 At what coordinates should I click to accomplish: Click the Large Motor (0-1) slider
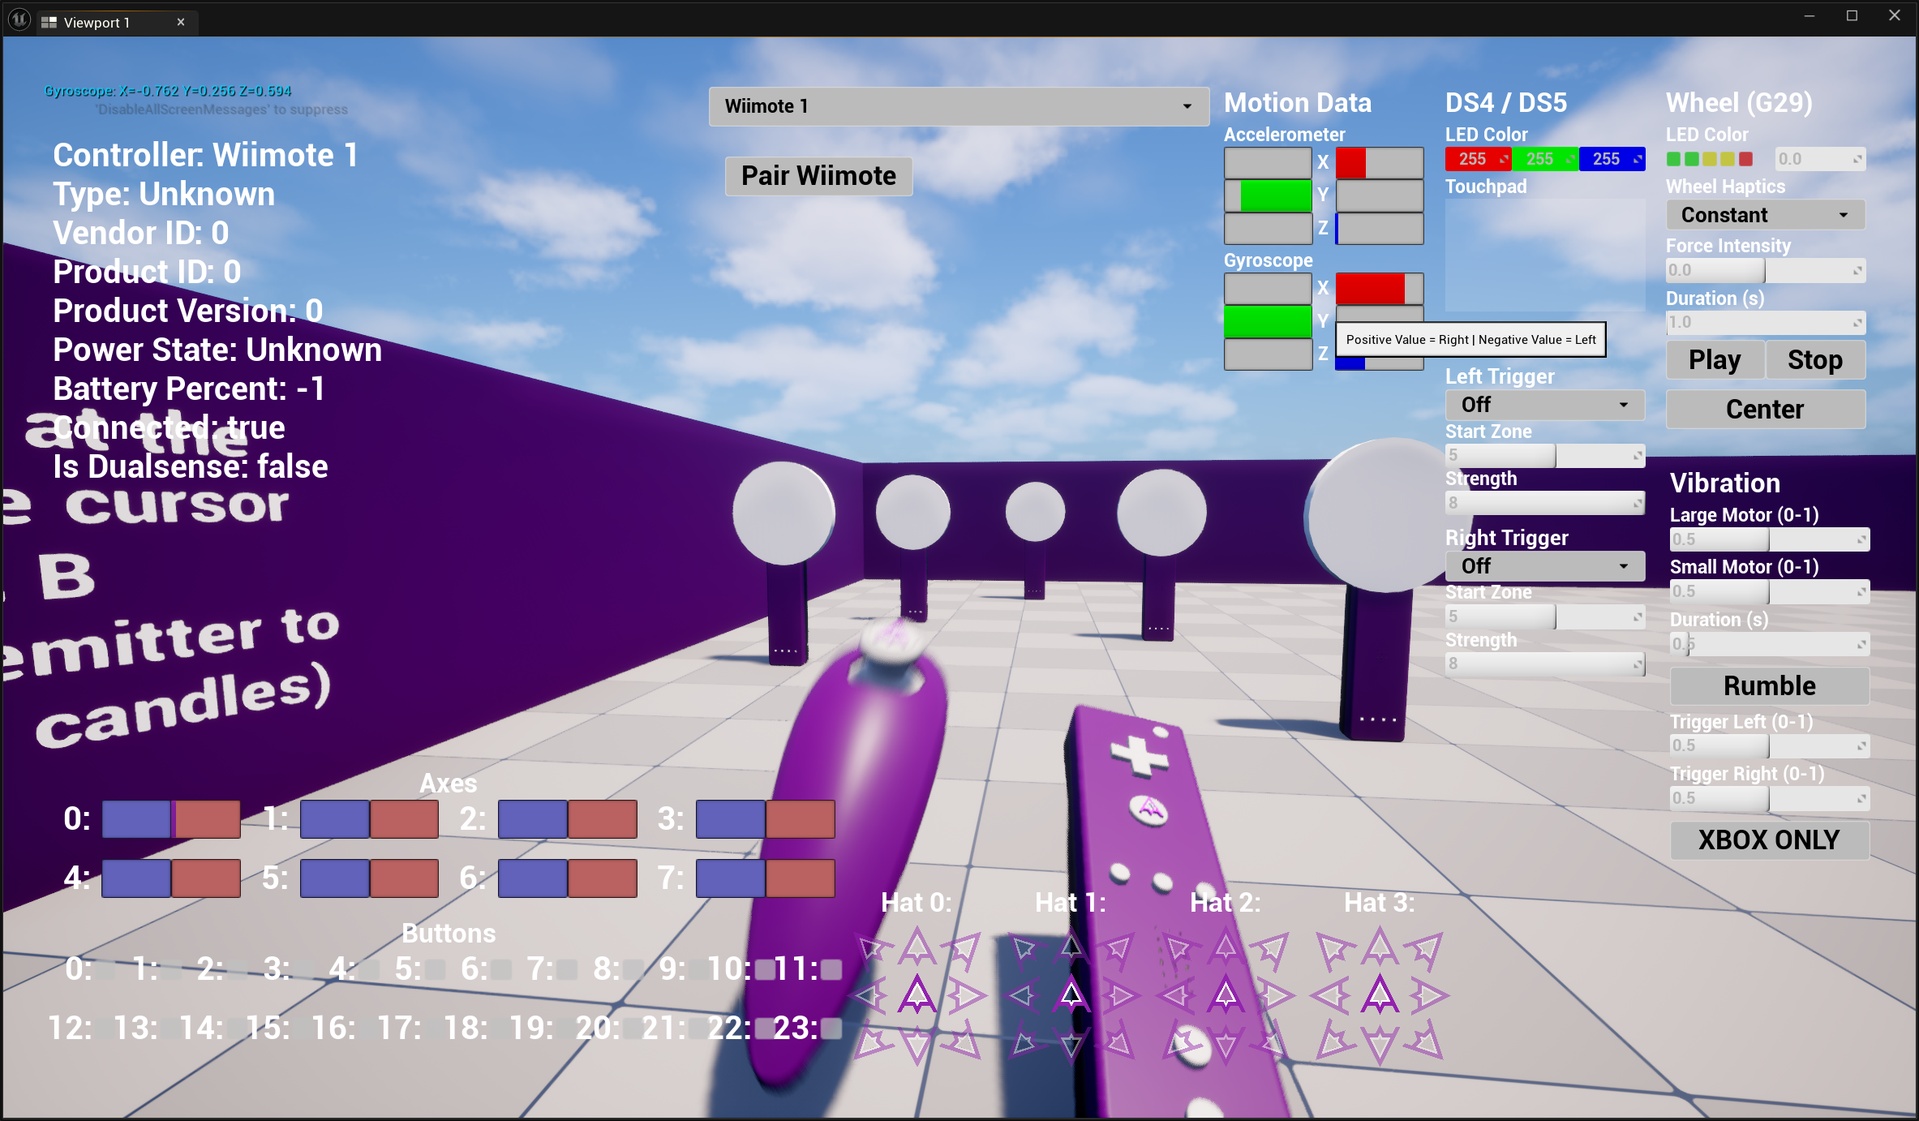1769,539
